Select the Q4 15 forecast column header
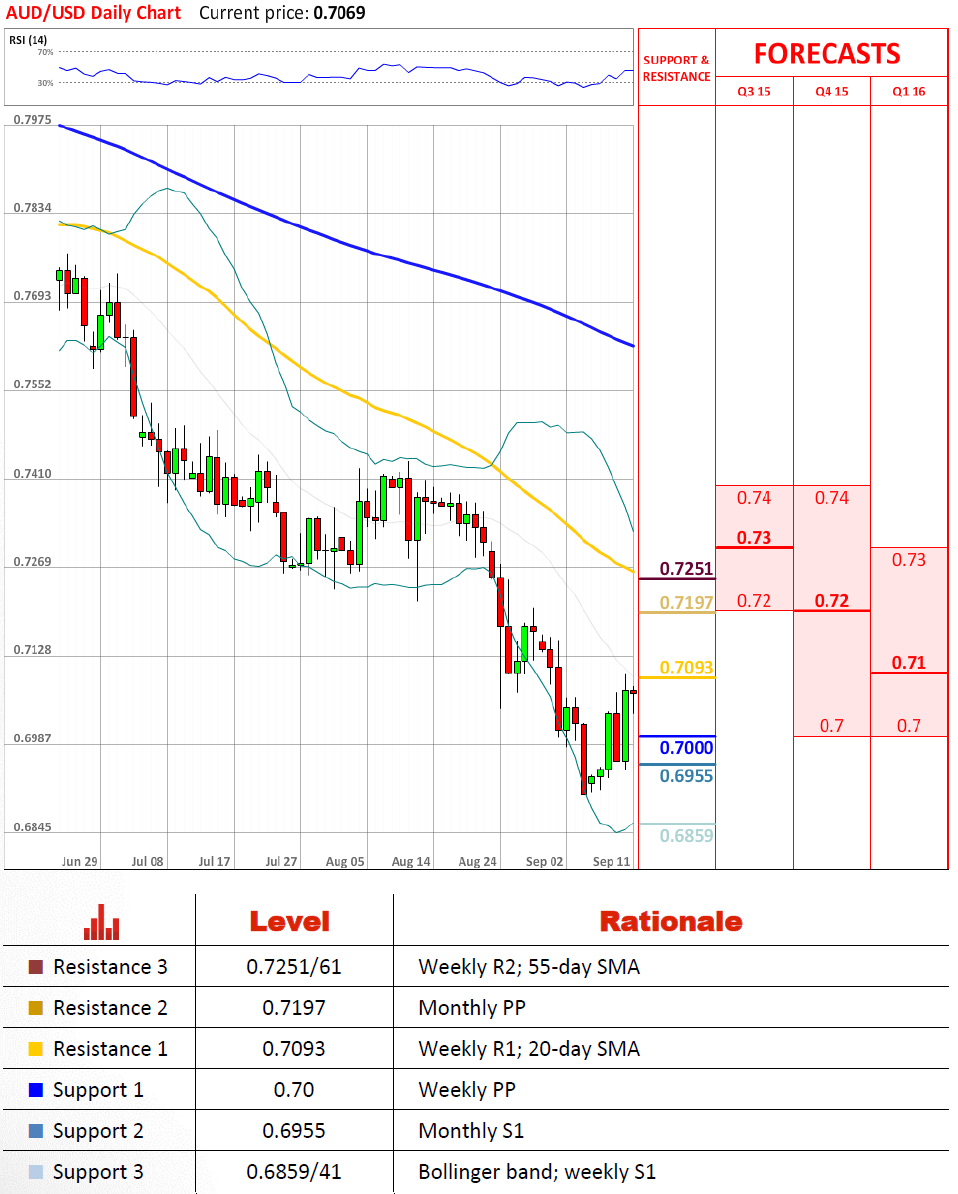 point(832,91)
